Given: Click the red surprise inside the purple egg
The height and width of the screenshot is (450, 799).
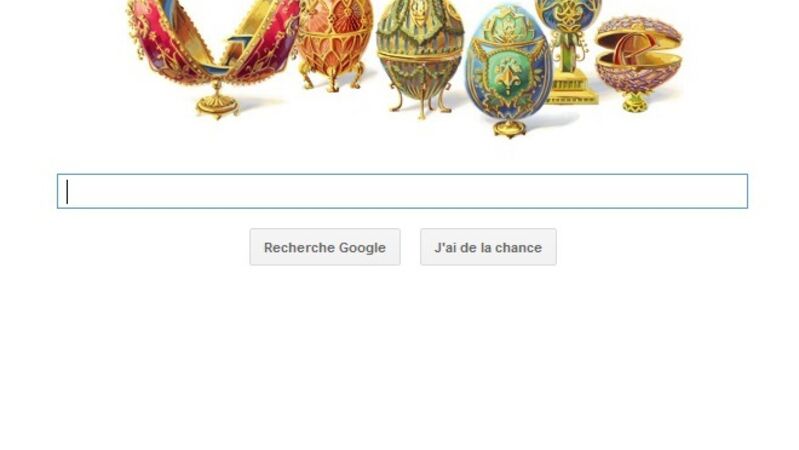Looking at the screenshot, I should tap(632, 50).
